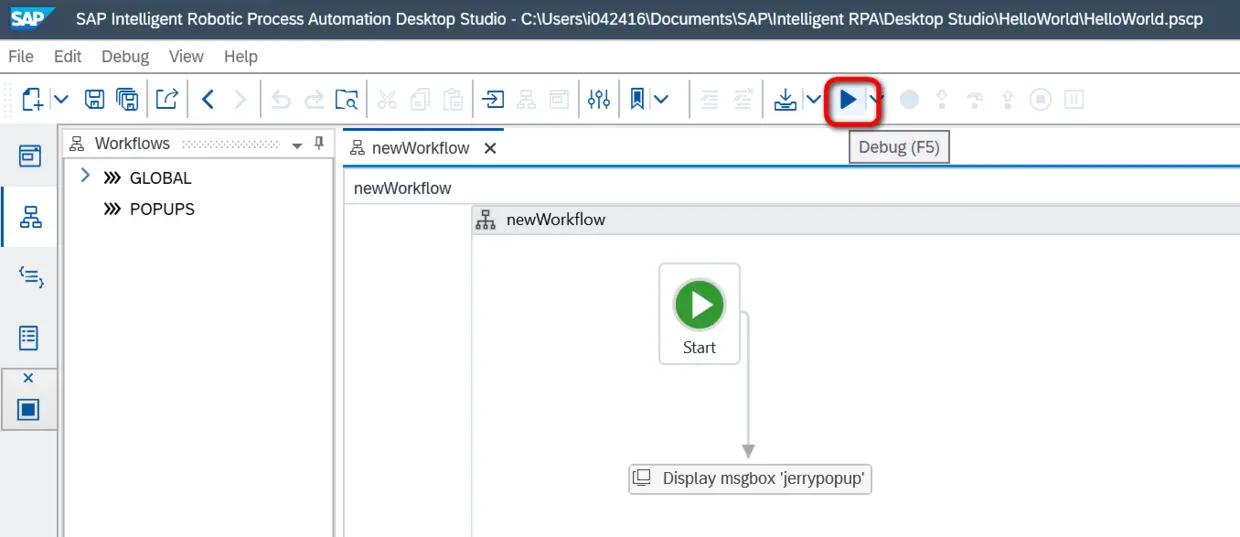Click the Step Into debug icon
Screen dimensions: 1240x537
tap(942, 99)
